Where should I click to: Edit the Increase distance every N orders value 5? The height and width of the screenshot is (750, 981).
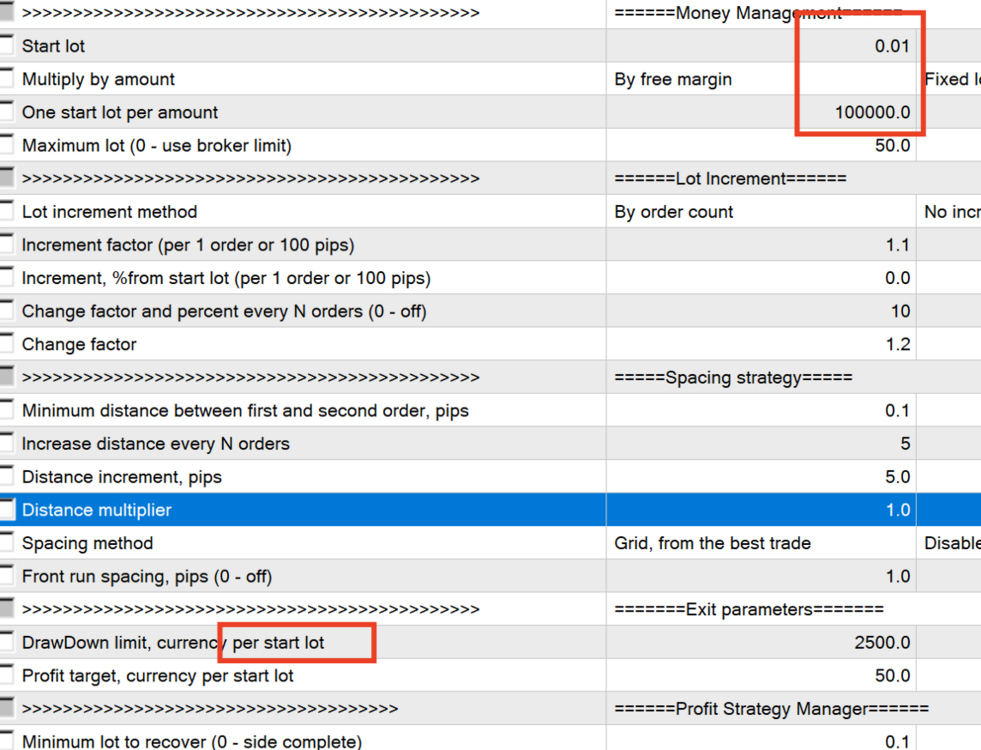click(761, 443)
